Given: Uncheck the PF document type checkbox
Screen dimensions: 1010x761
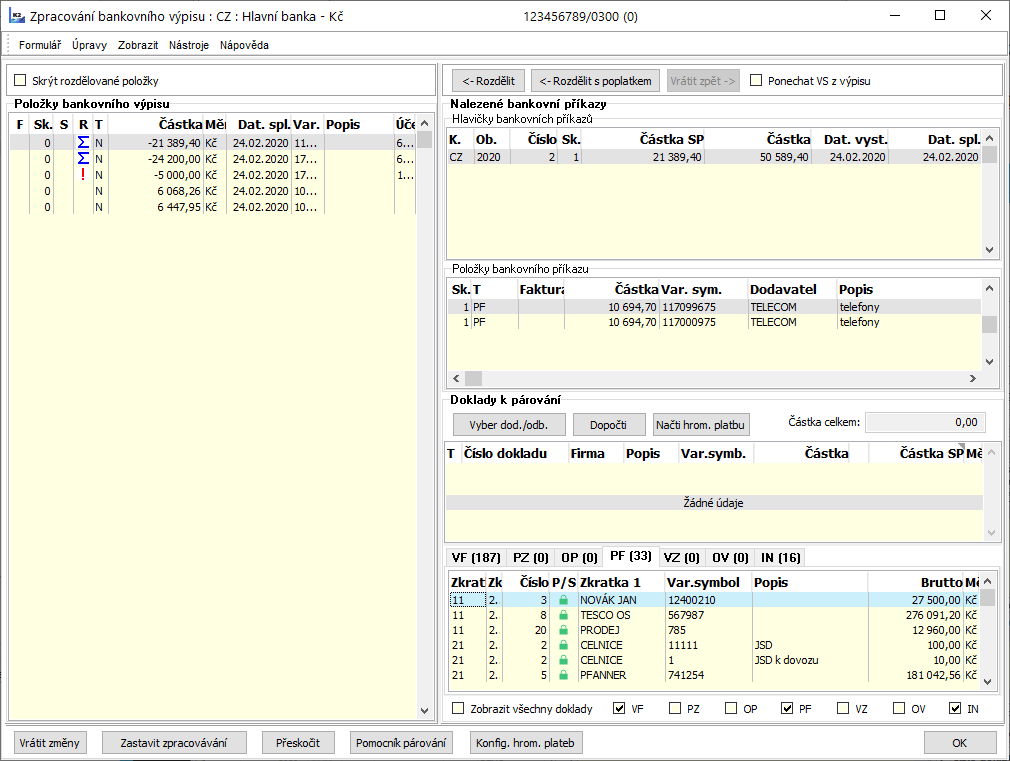Looking at the screenshot, I should [x=787, y=709].
